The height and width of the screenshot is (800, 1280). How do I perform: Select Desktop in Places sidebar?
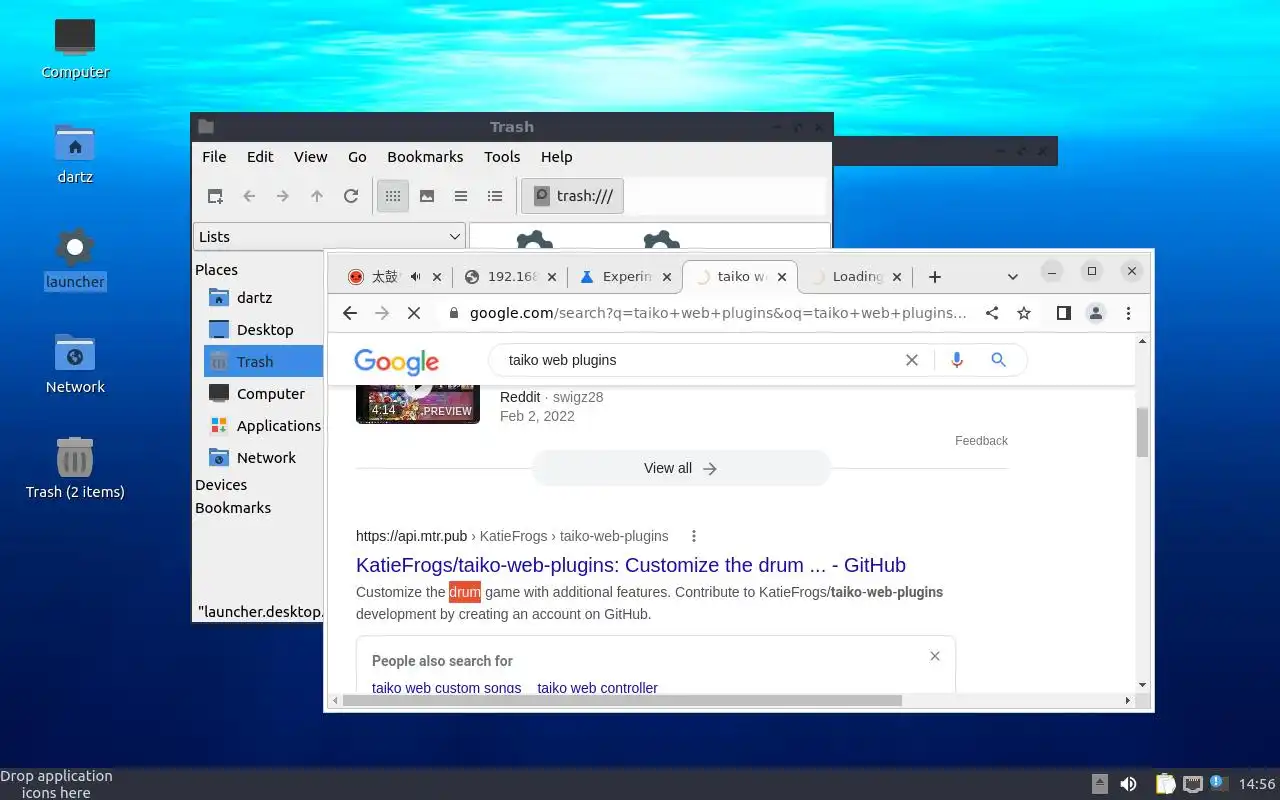(x=263, y=329)
